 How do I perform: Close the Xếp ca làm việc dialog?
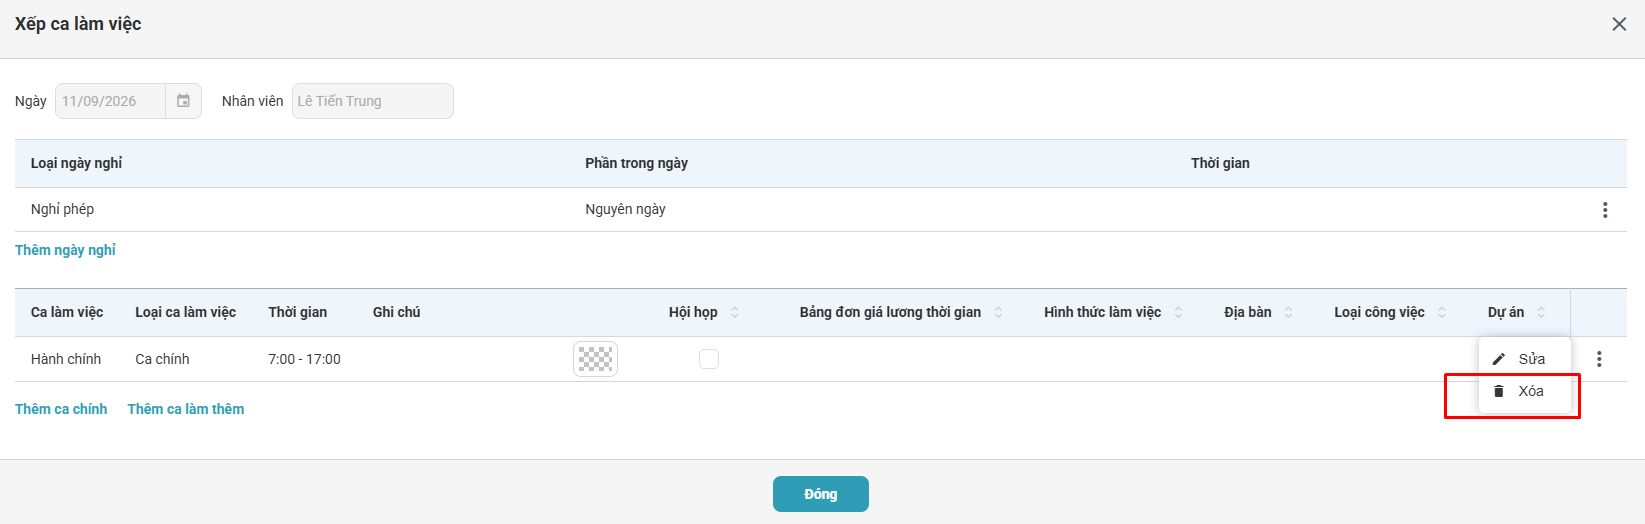coord(1619,24)
